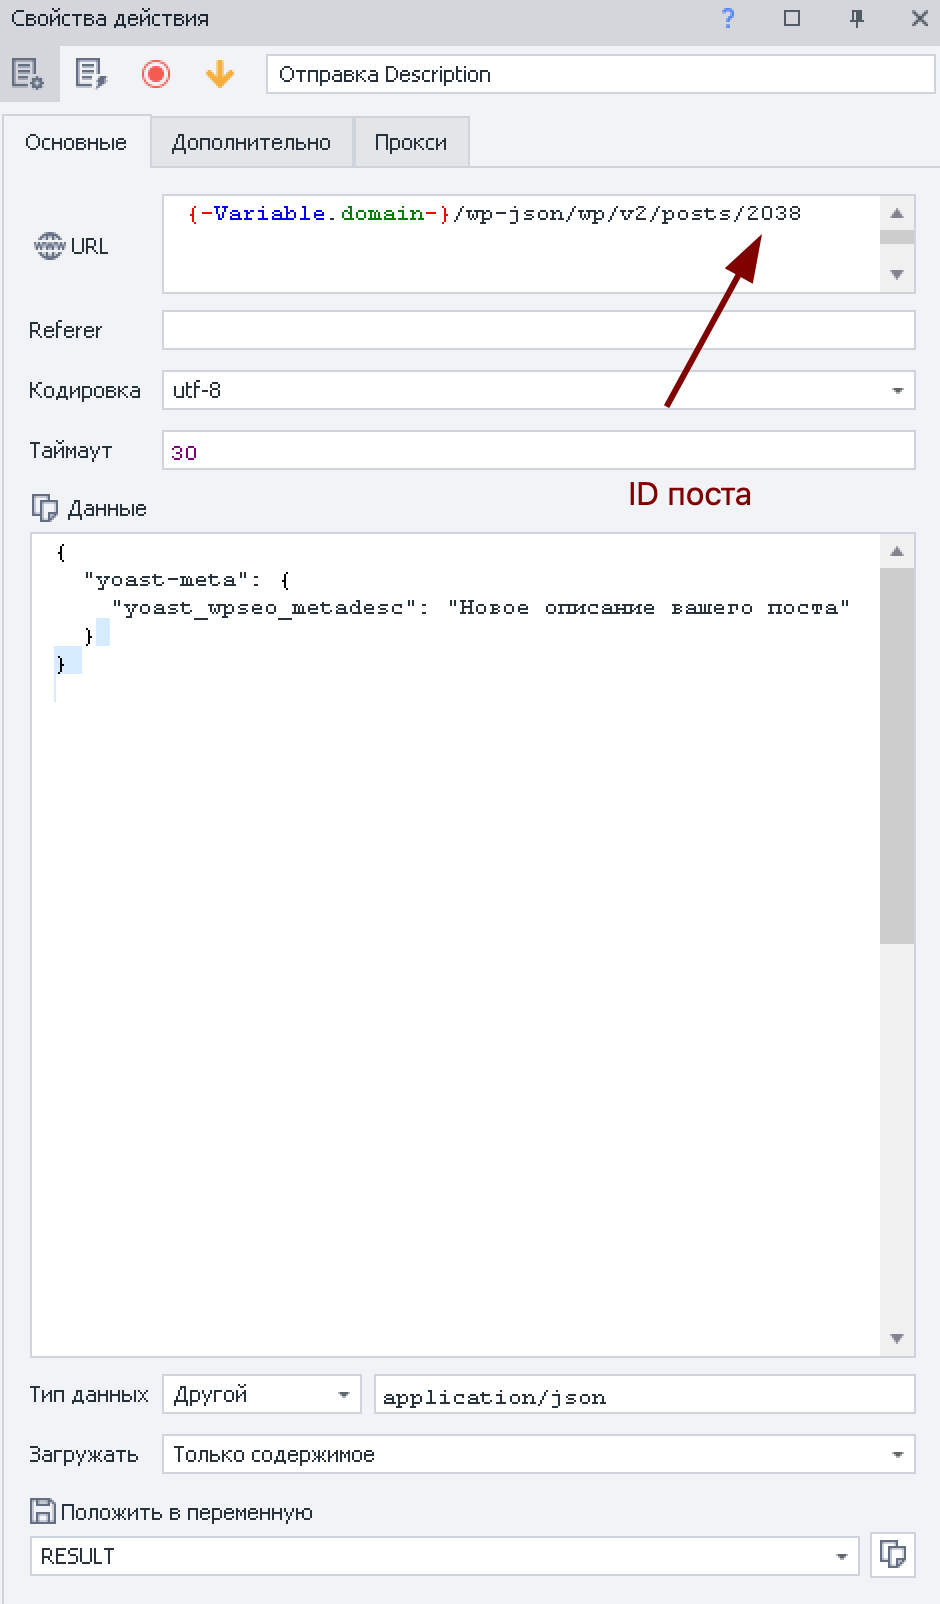The image size is (940, 1604).
Task: Click the edit note icon in toolbar
Action: point(91,74)
